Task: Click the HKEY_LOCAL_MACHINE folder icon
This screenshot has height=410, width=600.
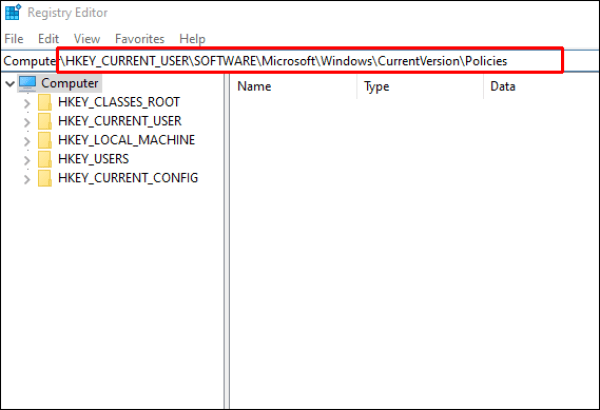Action: click(45, 140)
